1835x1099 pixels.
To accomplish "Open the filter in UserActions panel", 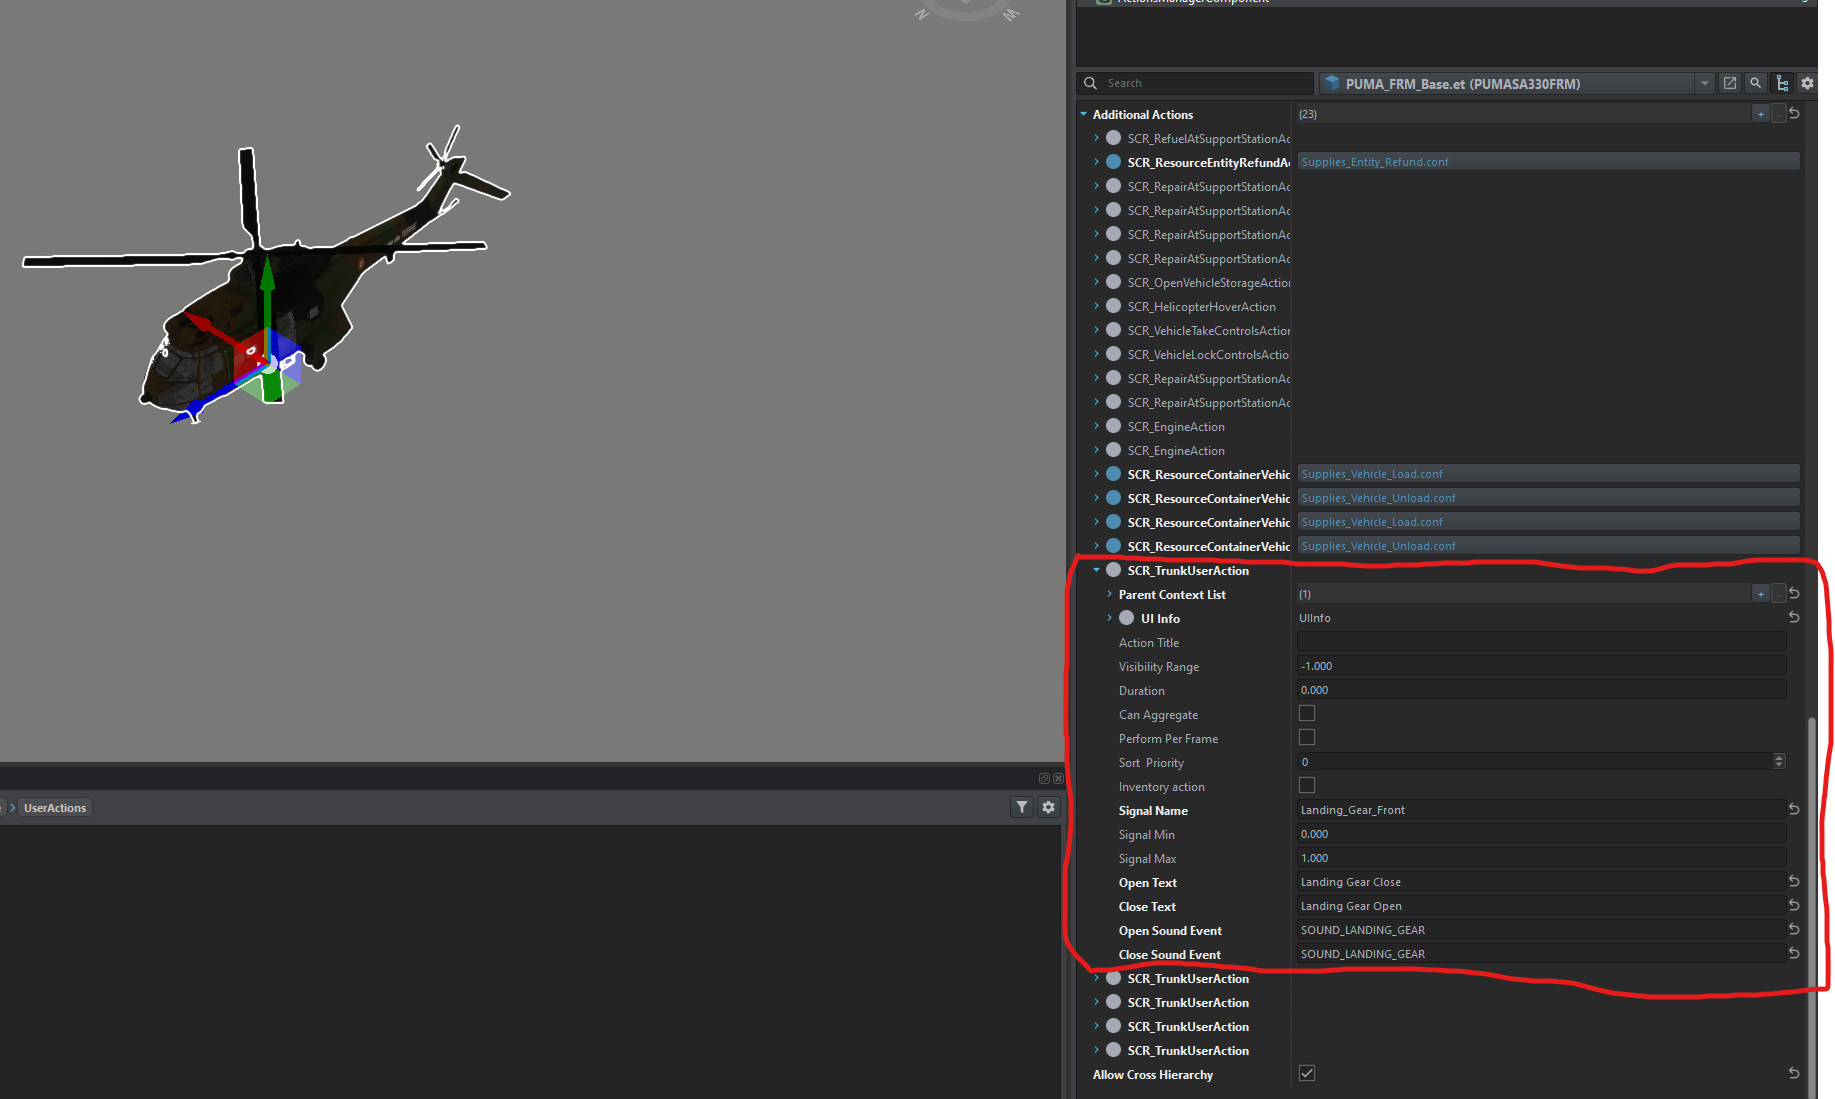I will (1022, 807).
